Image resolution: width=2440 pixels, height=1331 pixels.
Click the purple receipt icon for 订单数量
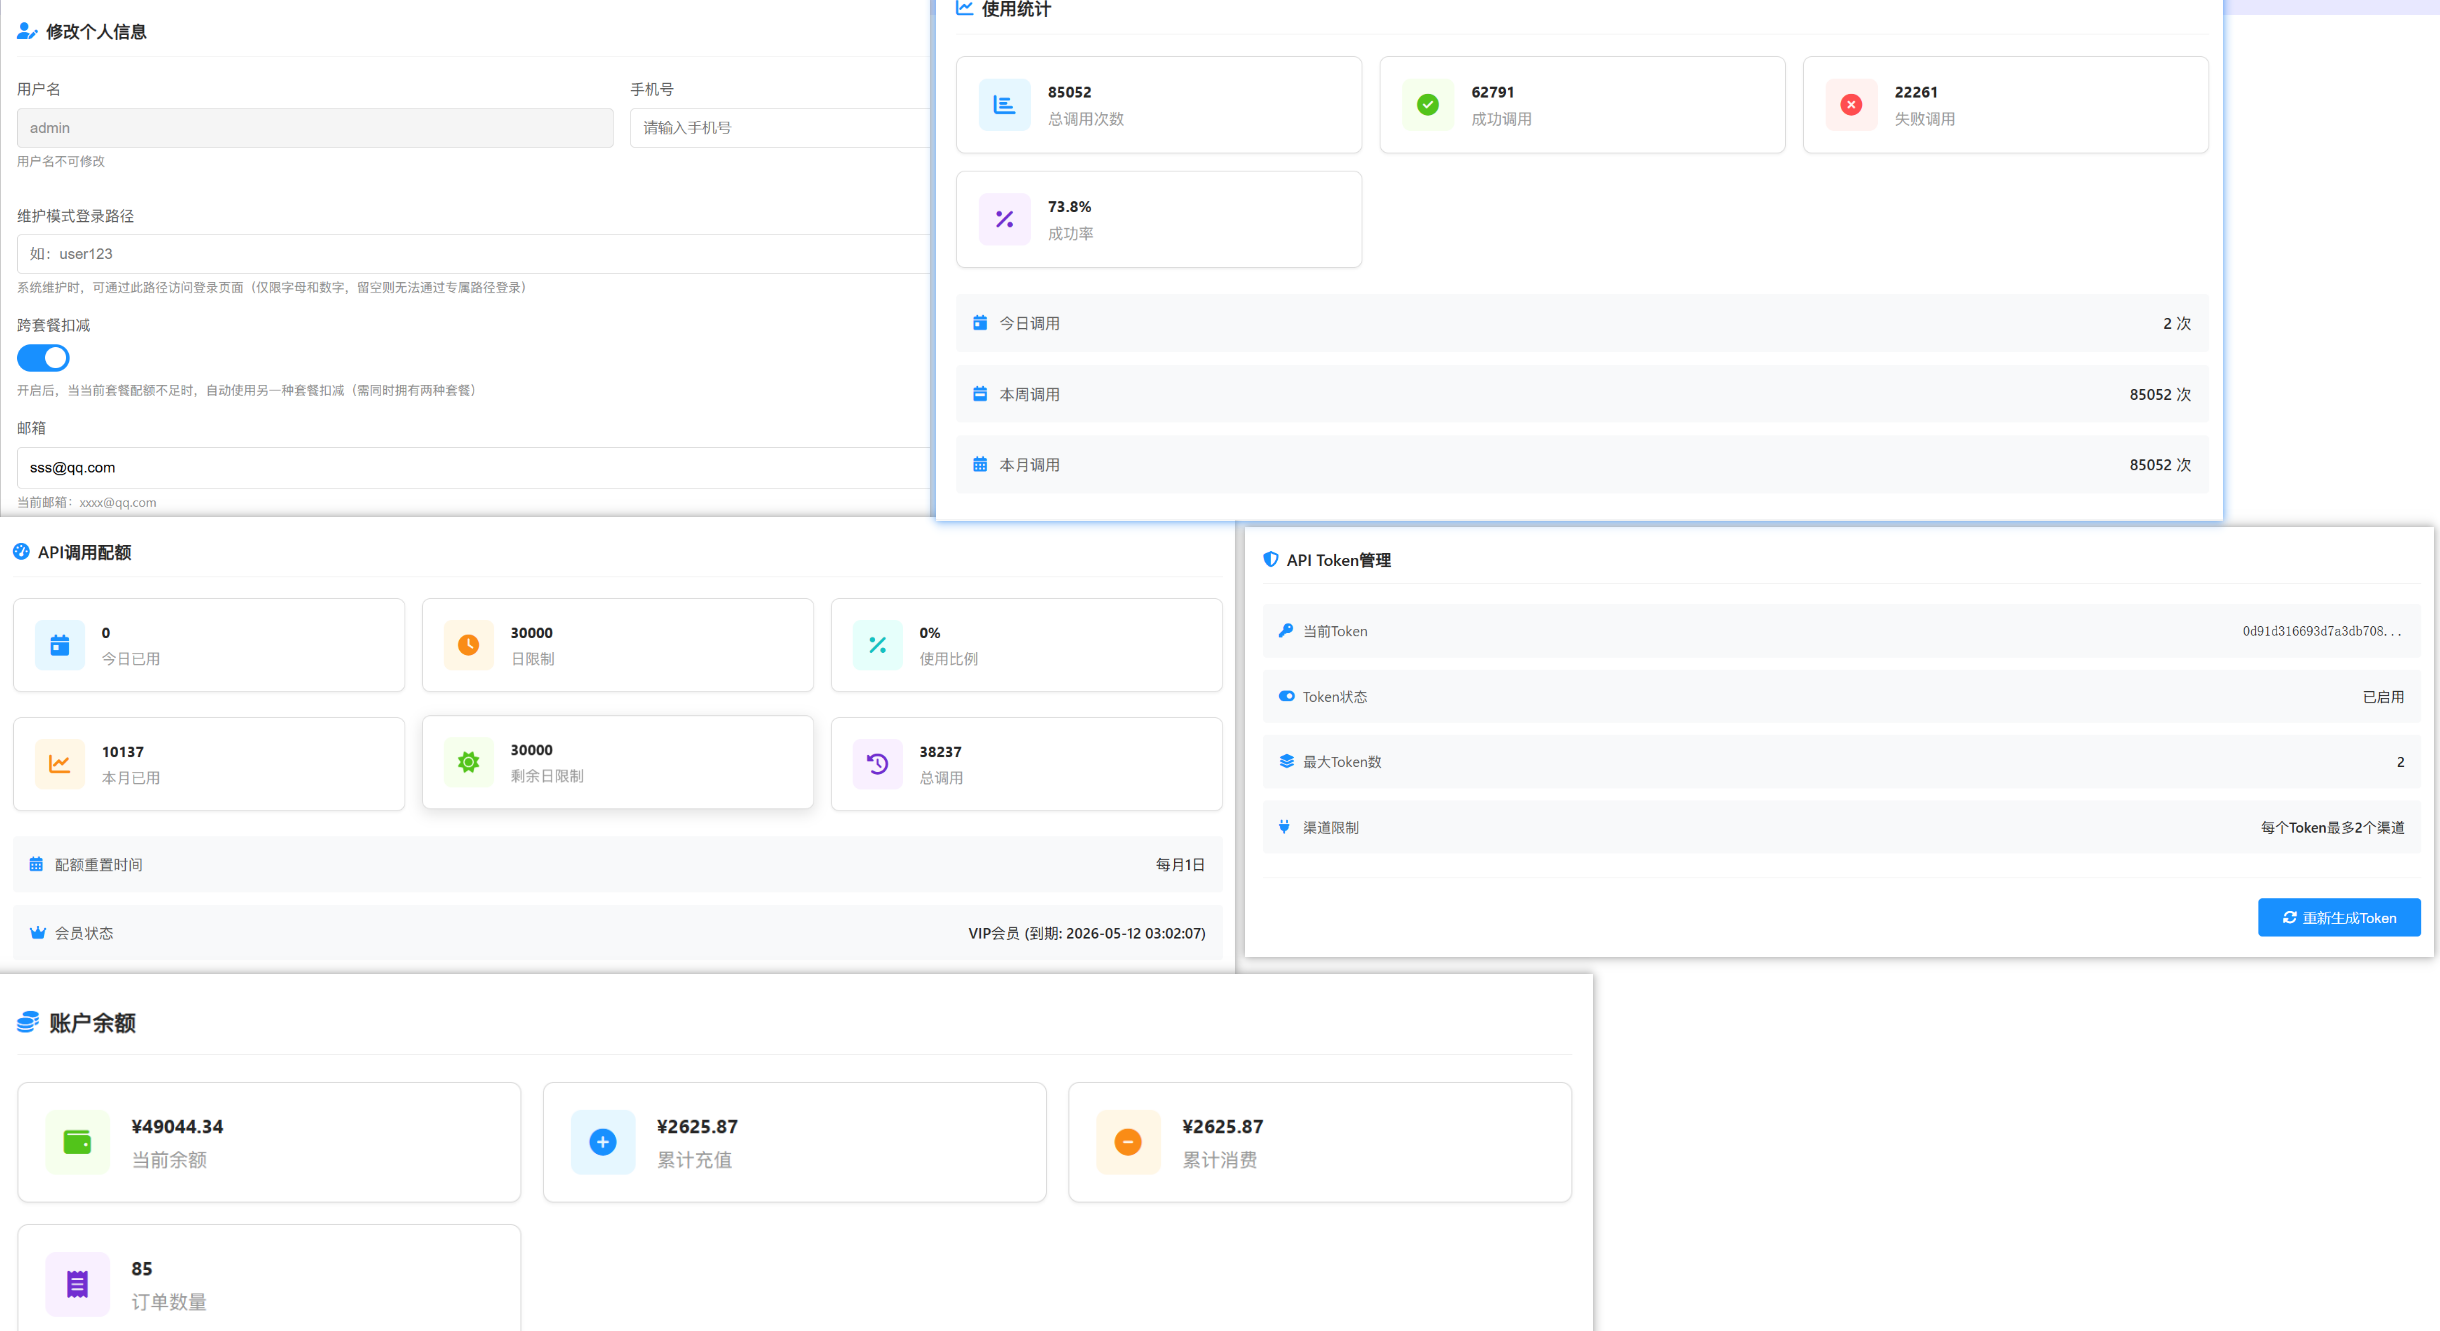point(77,1284)
